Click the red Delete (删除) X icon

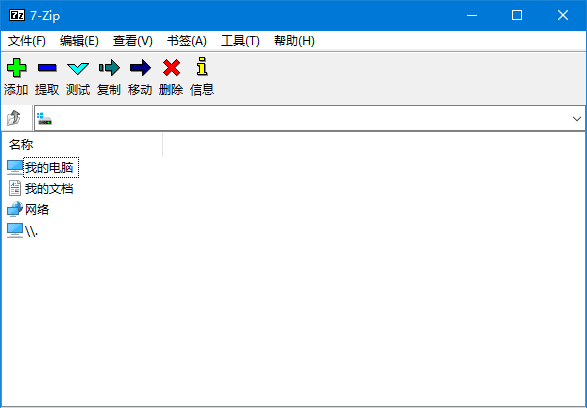[171, 68]
